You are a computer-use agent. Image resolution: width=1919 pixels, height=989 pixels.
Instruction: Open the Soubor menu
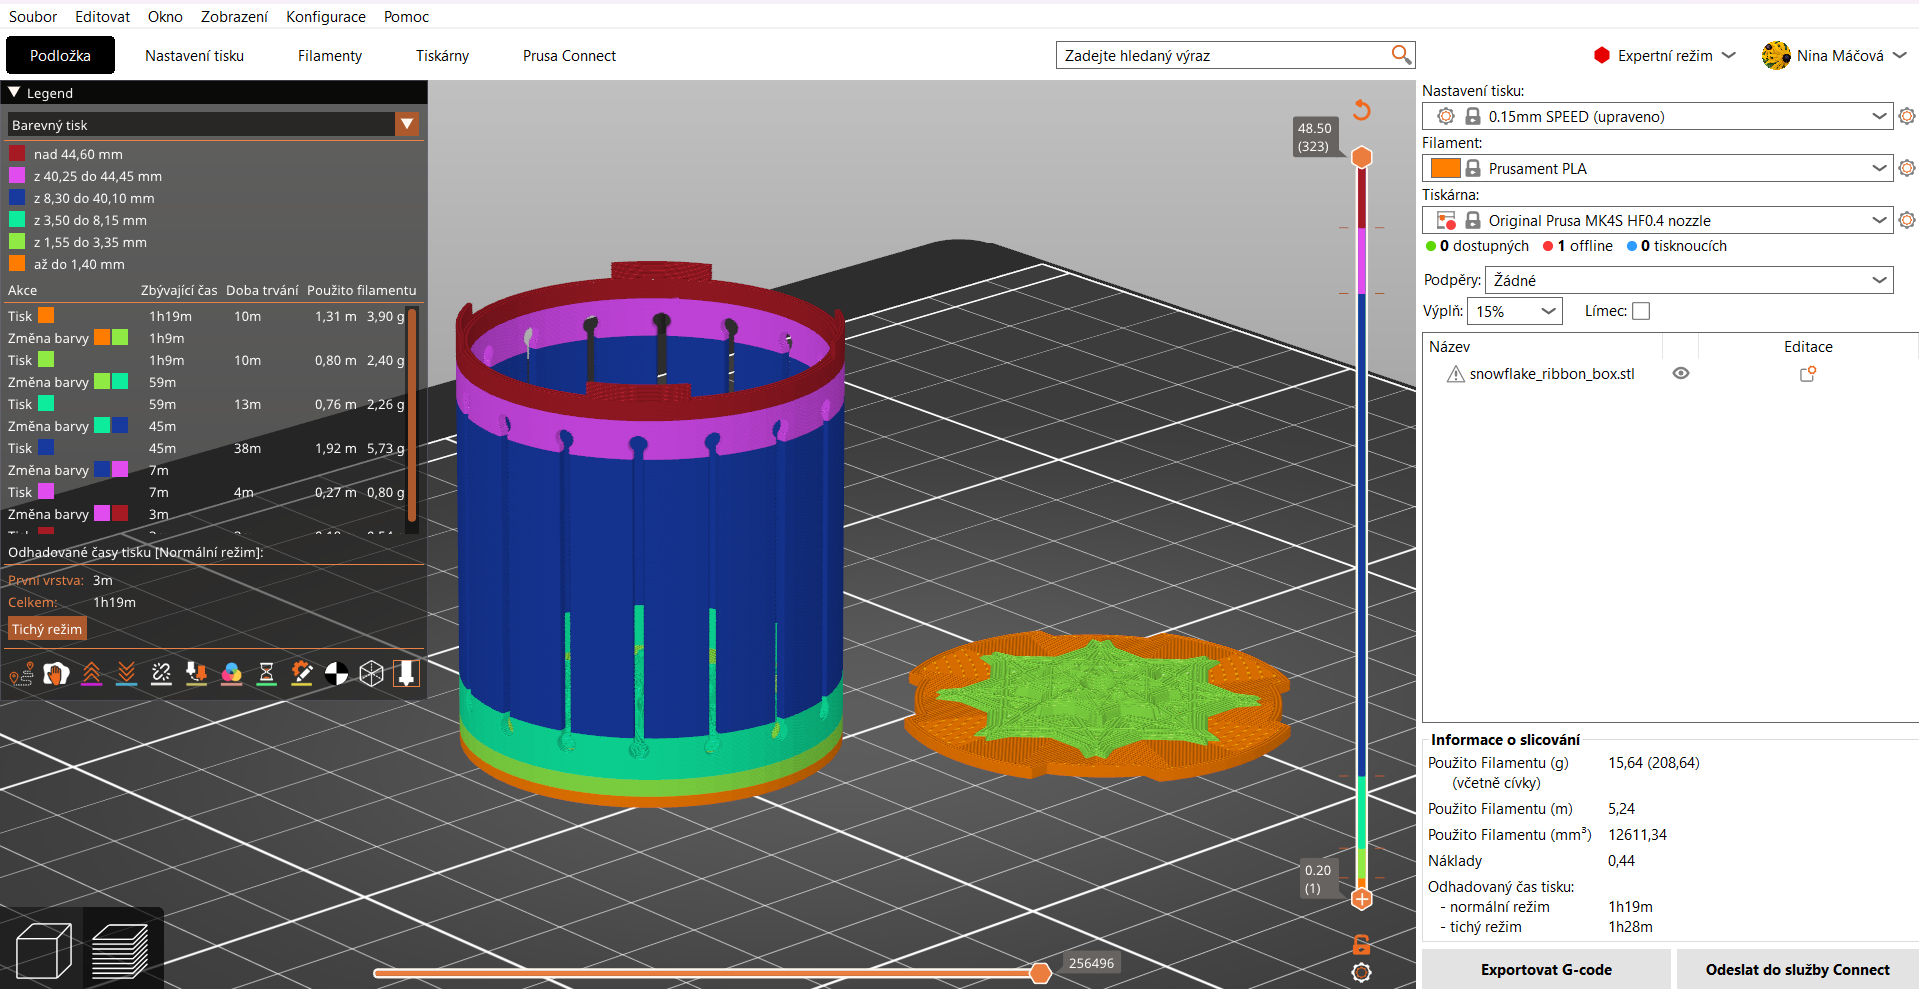click(x=33, y=16)
